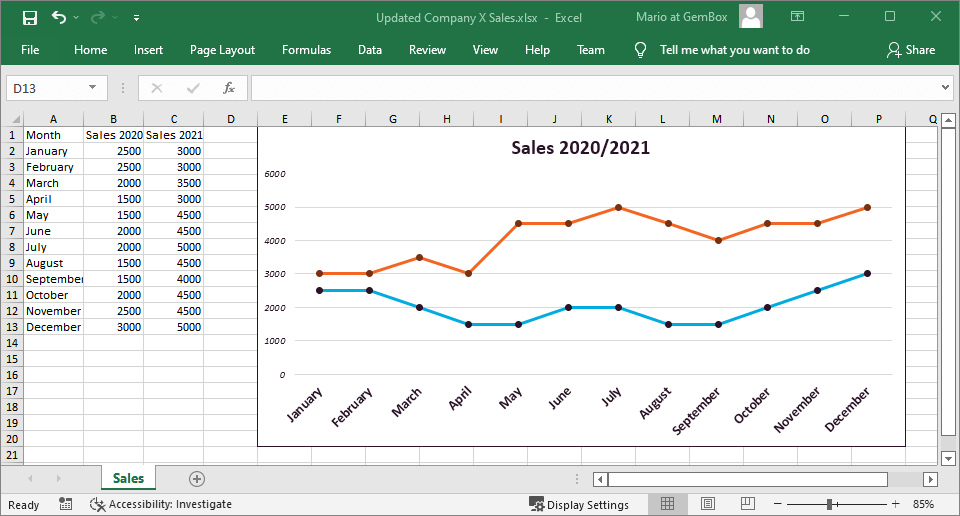Viewport: 960px width, 516px height.
Task: Open Accessibility Investigate status icon
Action: (x=98, y=505)
